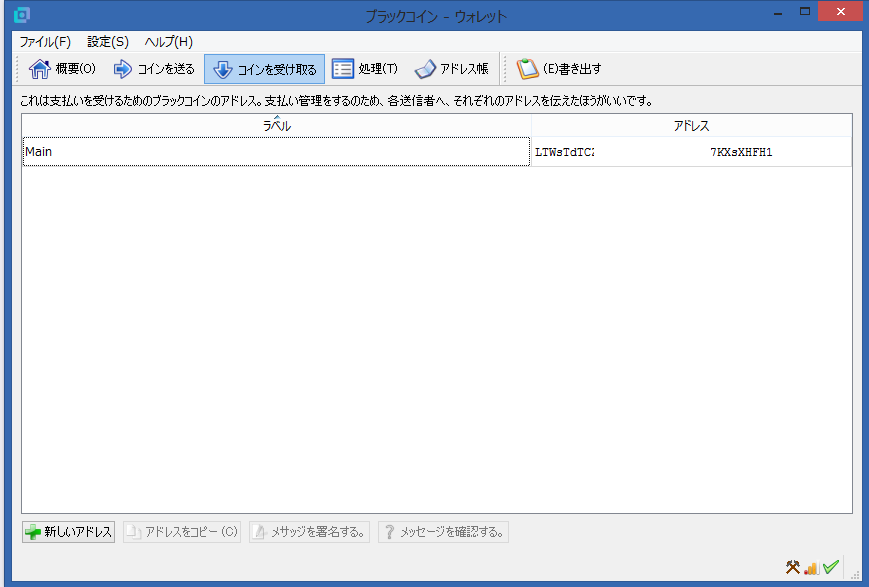Click the mining pickaxe status icon
The image size is (869, 587).
click(793, 567)
